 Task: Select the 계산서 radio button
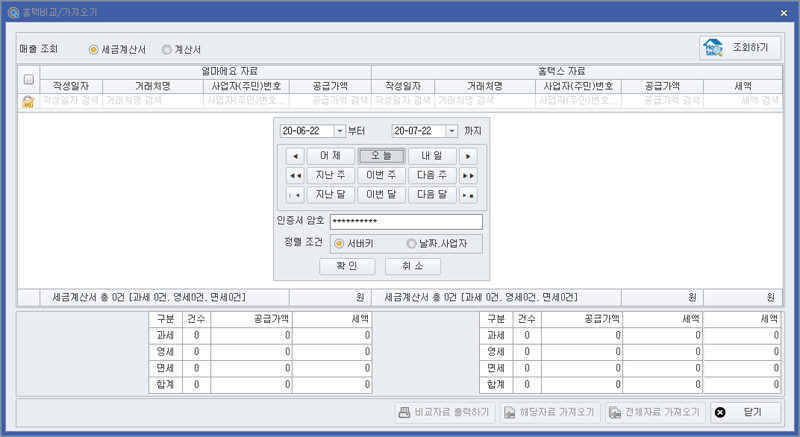166,49
